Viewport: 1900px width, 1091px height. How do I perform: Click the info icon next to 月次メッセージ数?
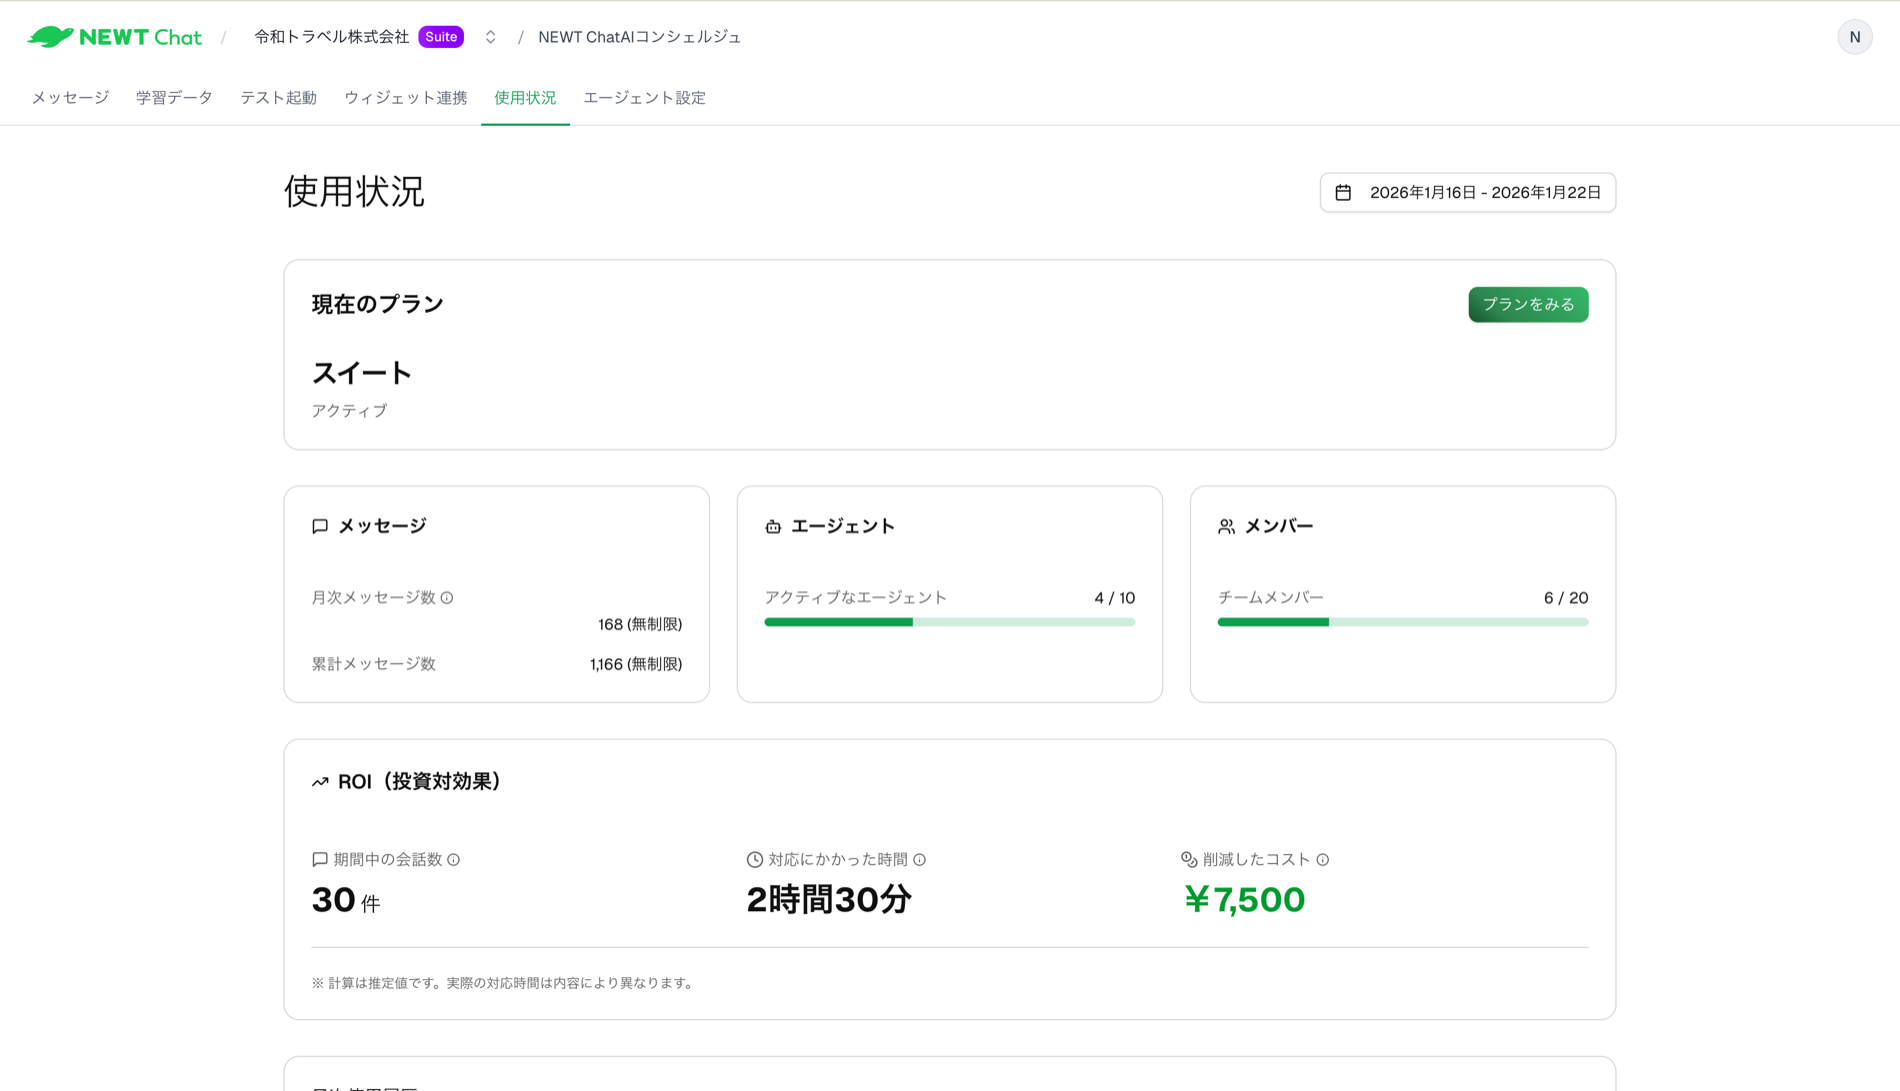449,597
